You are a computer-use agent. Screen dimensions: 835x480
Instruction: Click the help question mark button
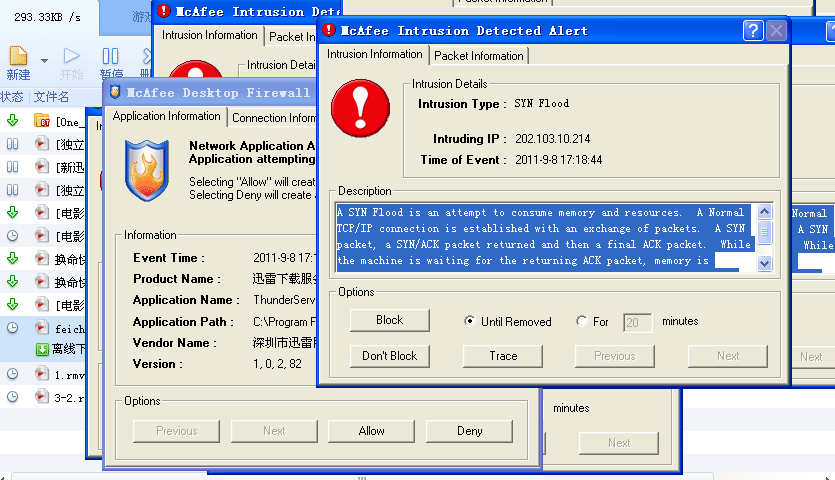pos(753,30)
